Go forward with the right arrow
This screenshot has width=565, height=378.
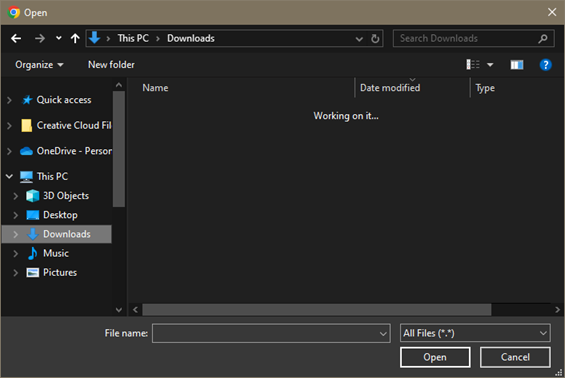(40, 38)
